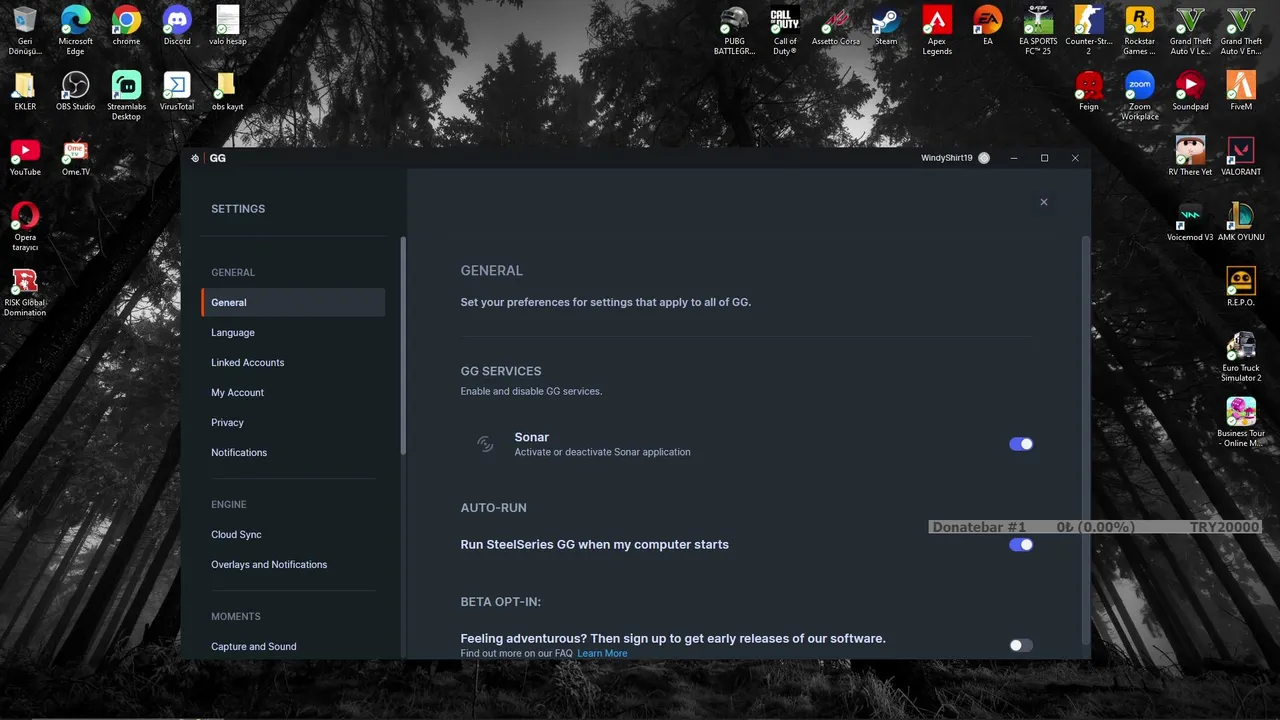Disable the Sonar application toggle
This screenshot has height=720, width=1280.
(x=1021, y=444)
